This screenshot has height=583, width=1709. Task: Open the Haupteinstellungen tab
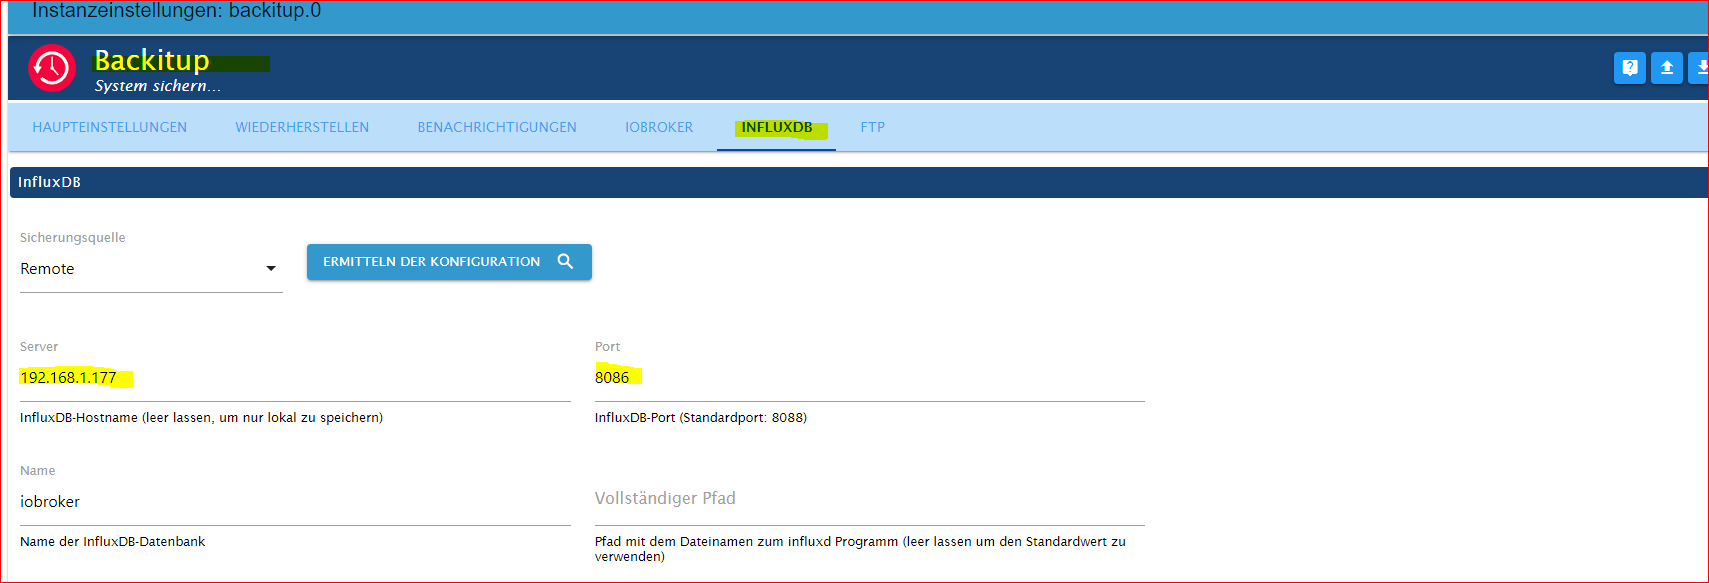(x=110, y=127)
